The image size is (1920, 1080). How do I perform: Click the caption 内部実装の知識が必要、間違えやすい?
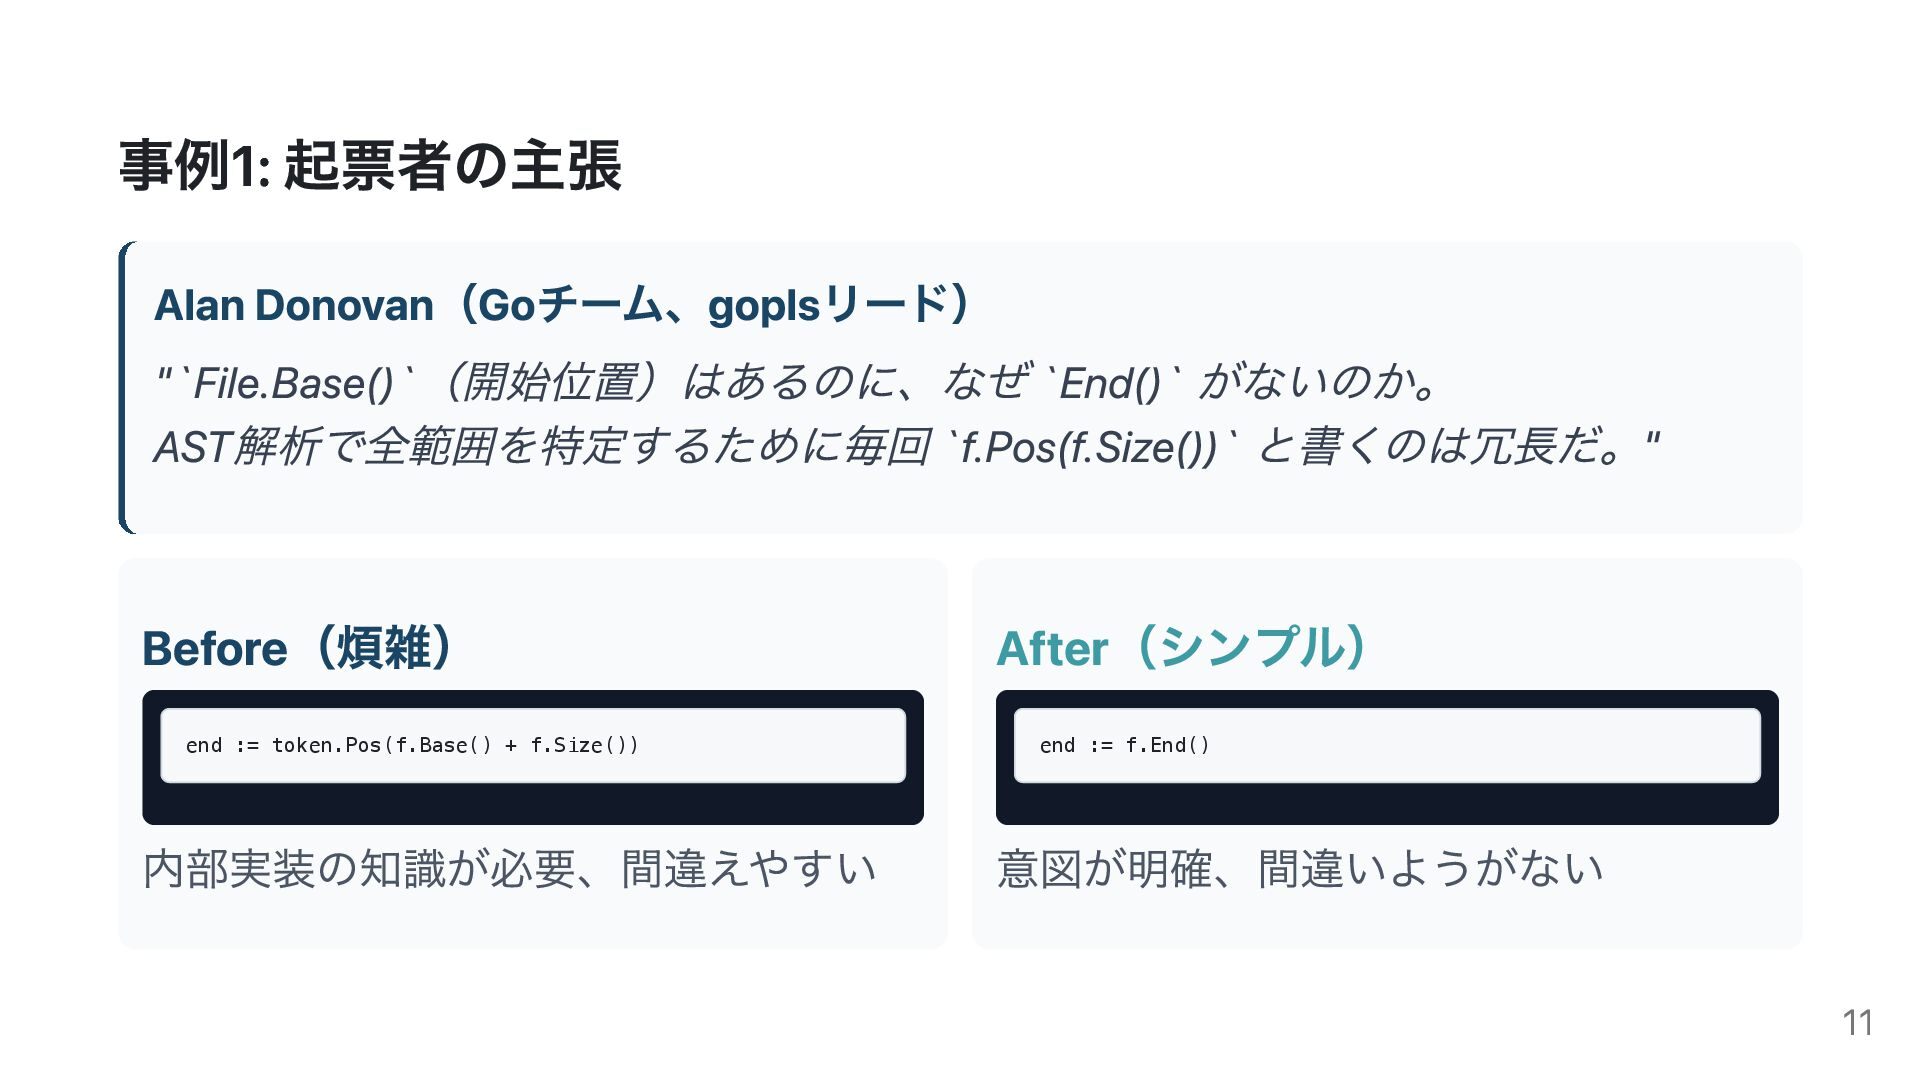pyautogui.click(x=510, y=869)
